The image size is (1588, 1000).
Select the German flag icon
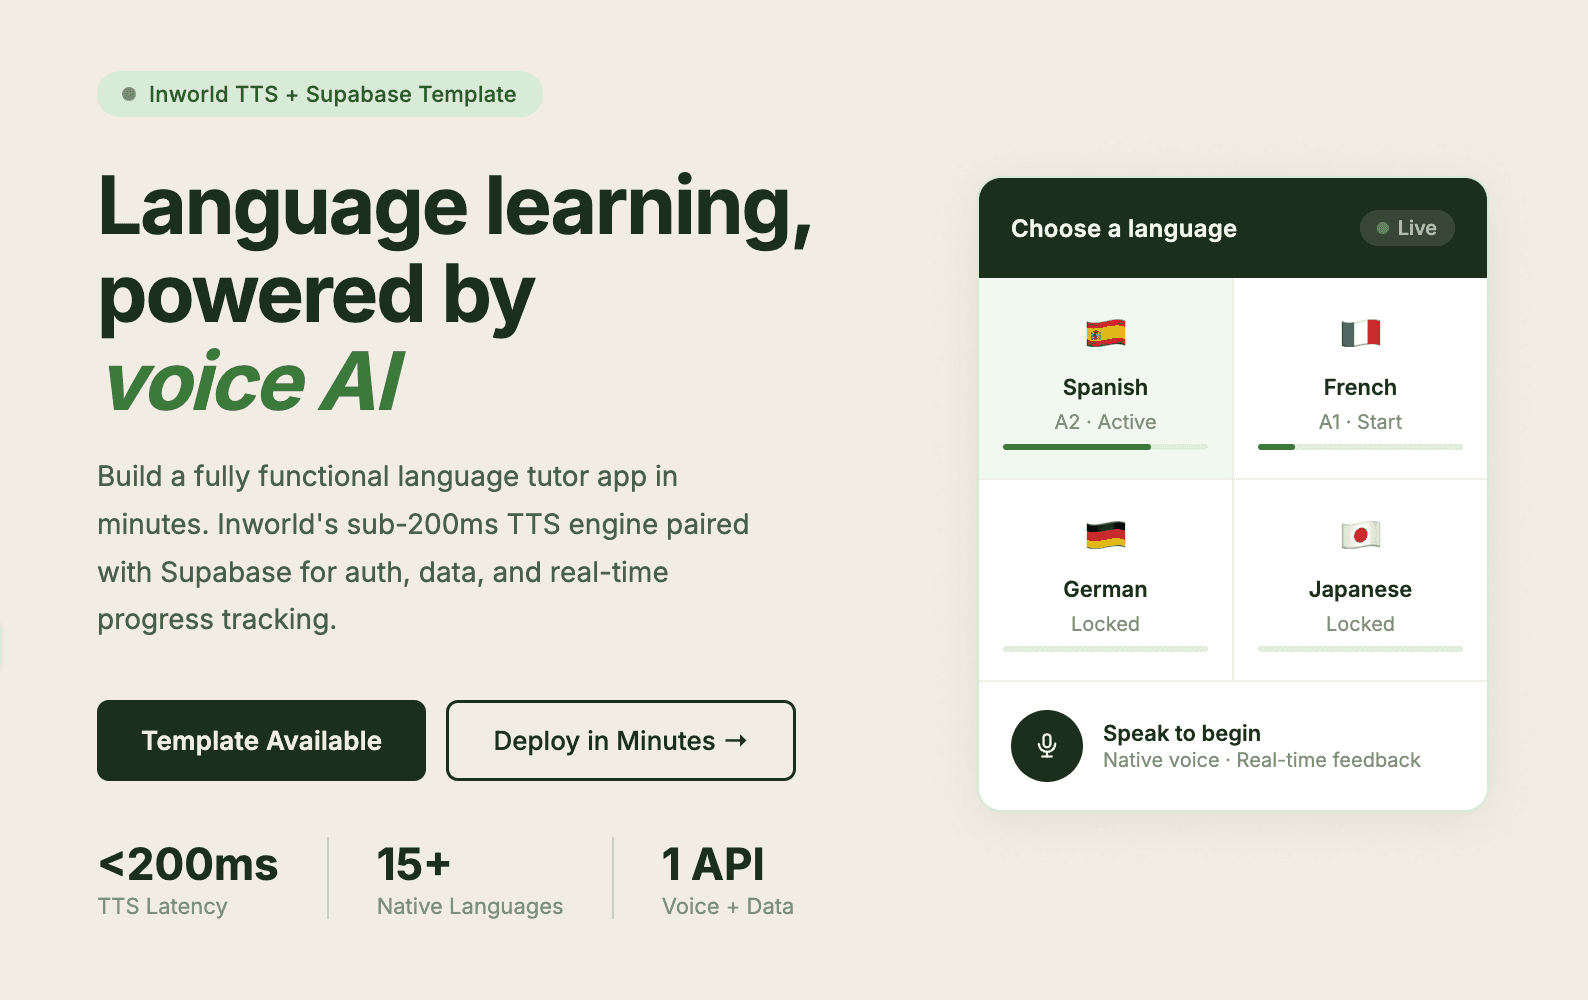tap(1105, 535)
